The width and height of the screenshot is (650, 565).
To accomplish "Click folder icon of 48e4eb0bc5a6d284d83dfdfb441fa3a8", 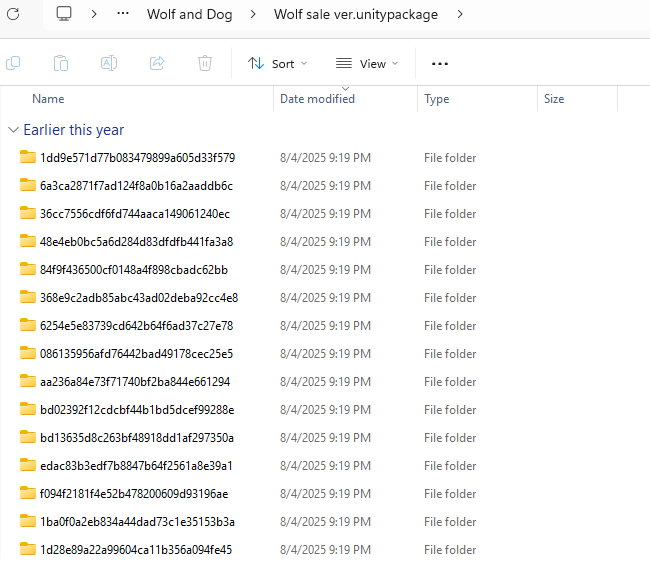I will pos(28,241).
